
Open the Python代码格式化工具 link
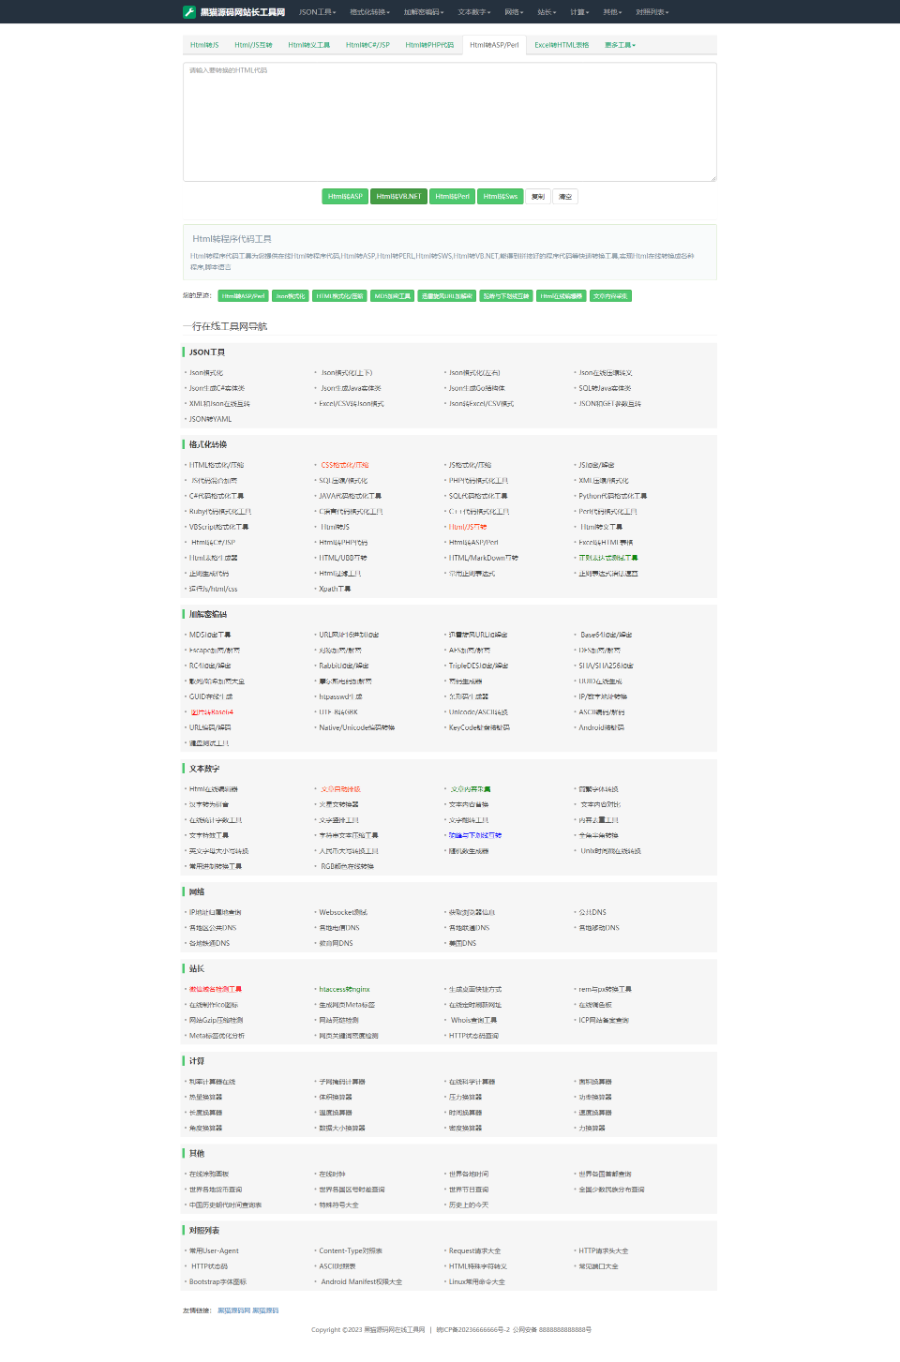(612, 496)
